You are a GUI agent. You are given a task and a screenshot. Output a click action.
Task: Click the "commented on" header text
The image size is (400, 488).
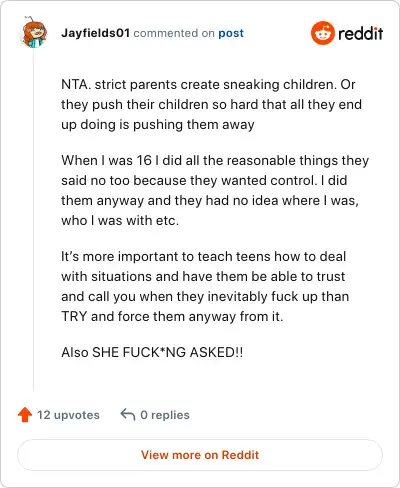(x=174, y=33)
